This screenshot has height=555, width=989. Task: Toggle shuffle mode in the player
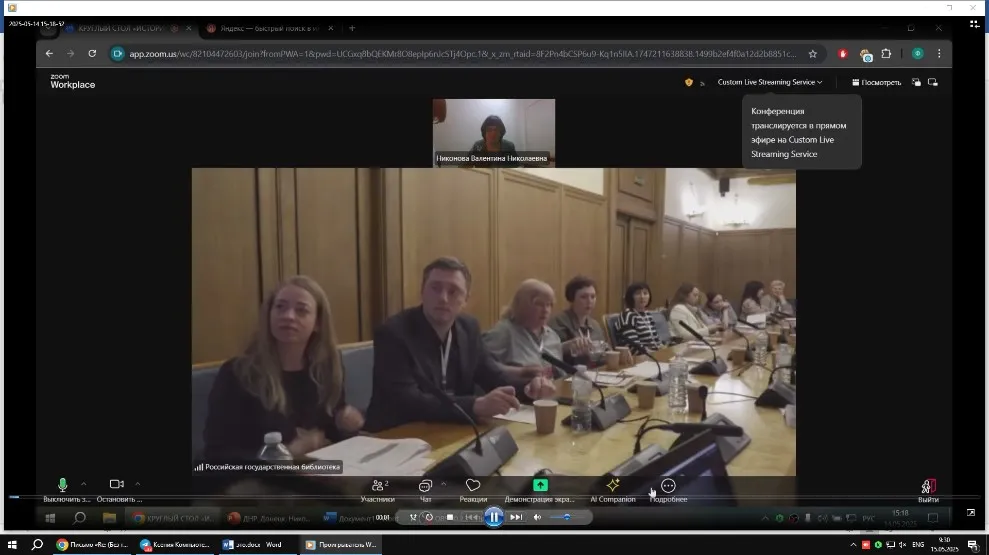(413, 517)
